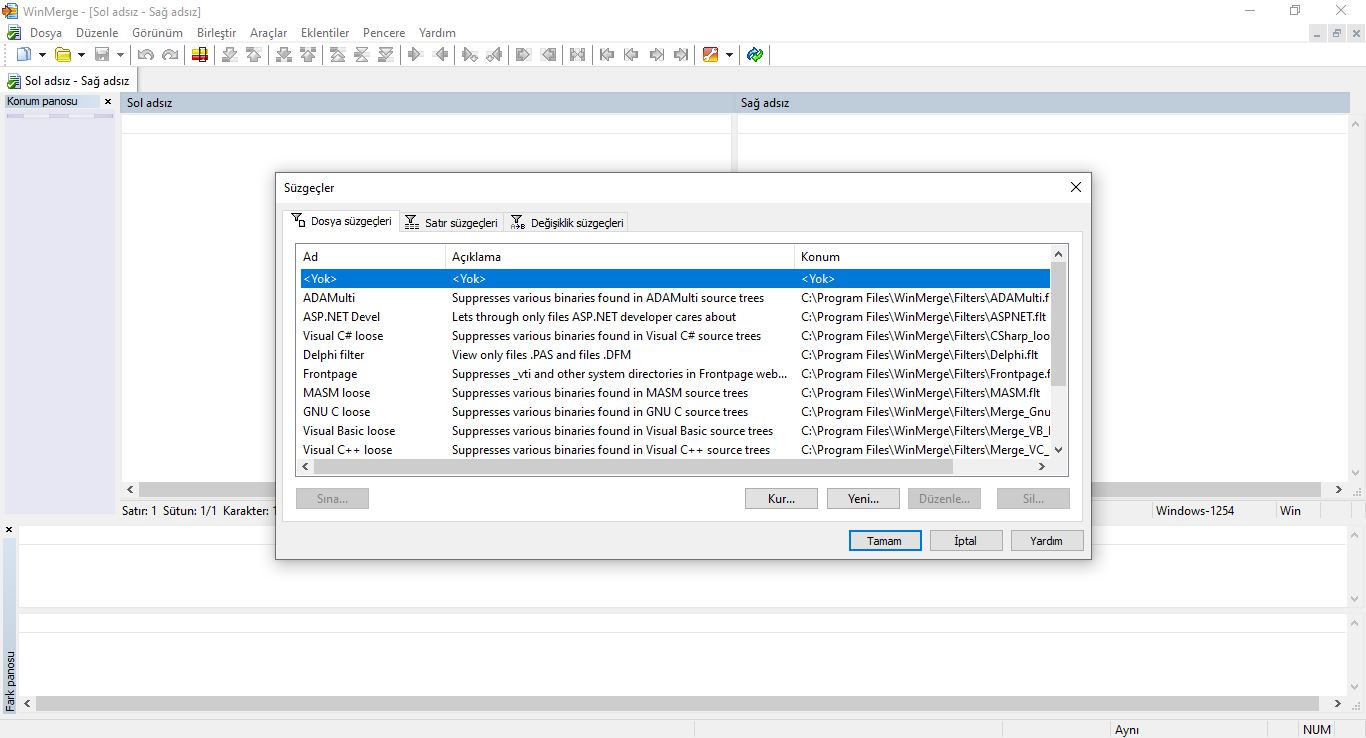The height and width of the screenshot is (738, 1366).
Task: Click the WinMerge app icon in title bar
Action: coord(11,11)
